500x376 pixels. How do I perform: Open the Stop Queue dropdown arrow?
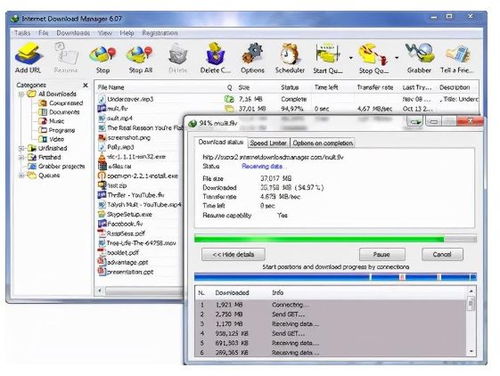[x=397, y=58]
